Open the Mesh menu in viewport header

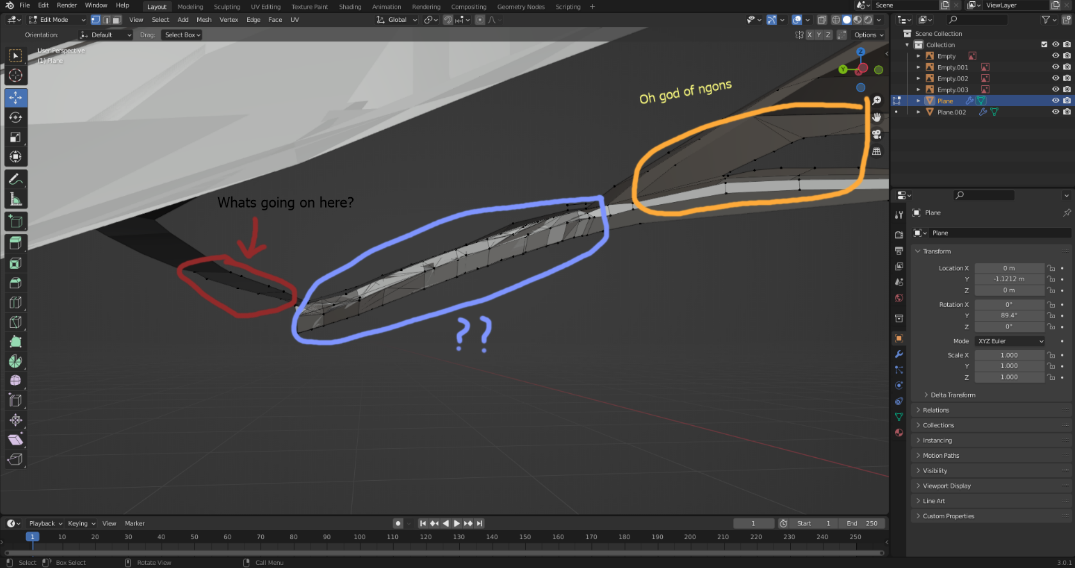tap(204, 20)
